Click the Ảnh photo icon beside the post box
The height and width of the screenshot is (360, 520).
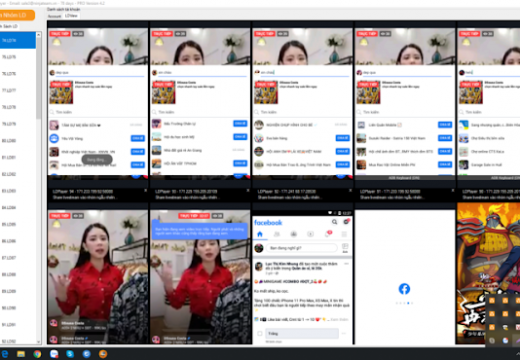[x=345, y=248]
